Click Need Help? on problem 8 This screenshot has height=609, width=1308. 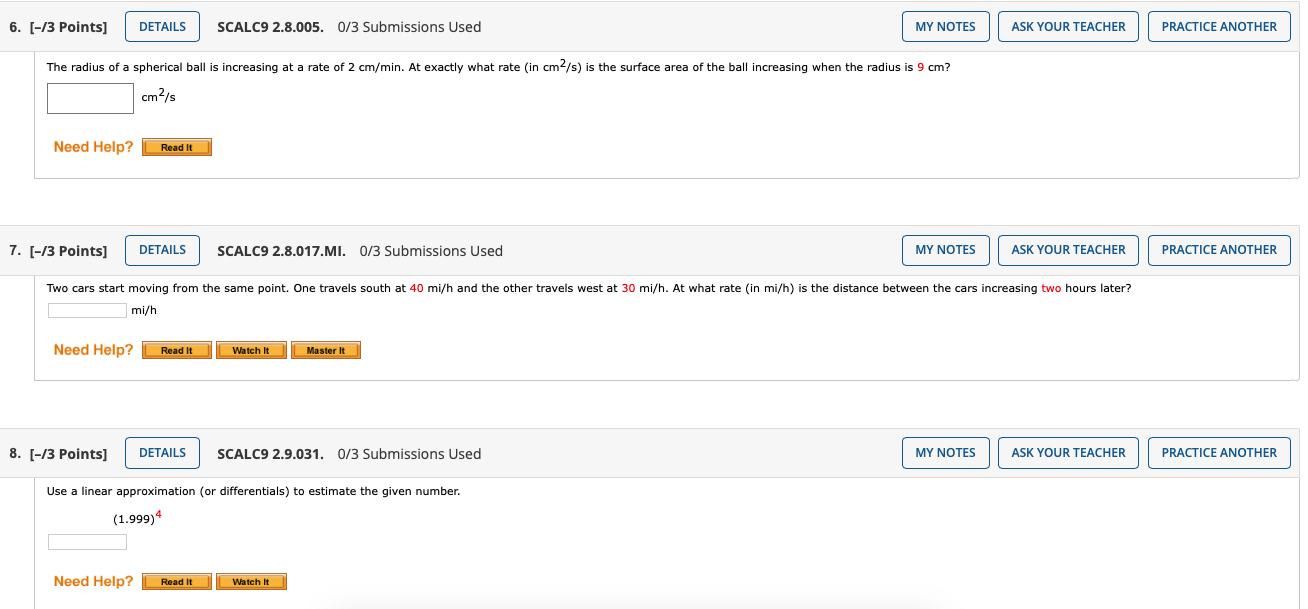[93, 580]
